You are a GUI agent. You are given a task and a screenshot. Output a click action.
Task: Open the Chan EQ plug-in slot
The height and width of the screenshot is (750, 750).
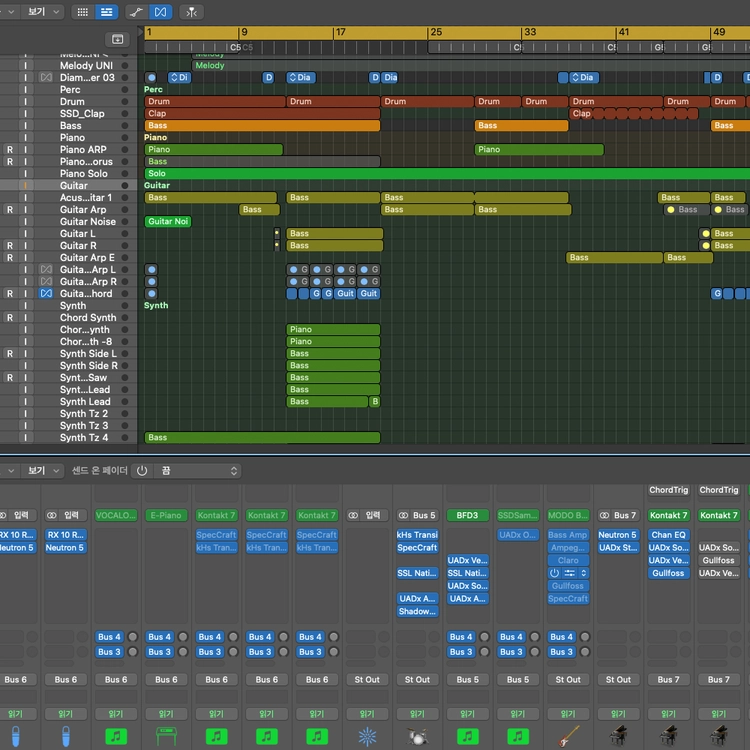(669, 535)
